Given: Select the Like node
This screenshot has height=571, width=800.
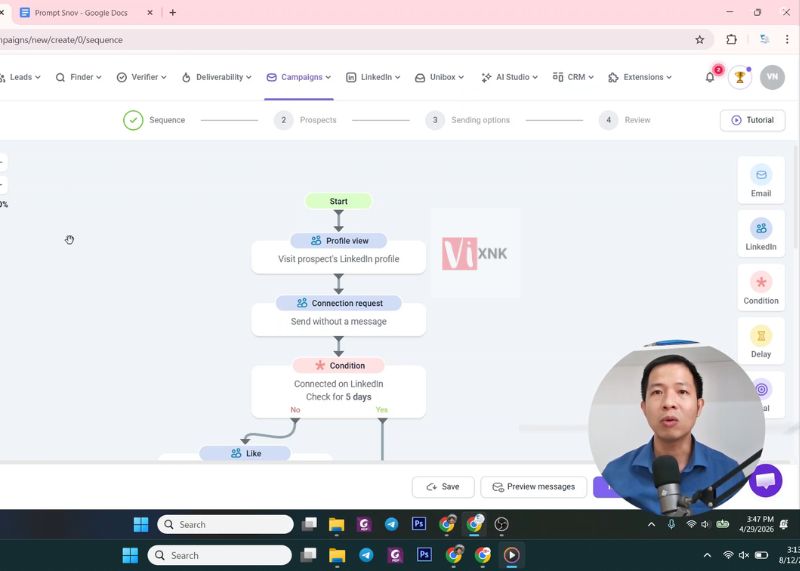Looking at the screenshot, I should pyautogui.click(x=245, y=453).
